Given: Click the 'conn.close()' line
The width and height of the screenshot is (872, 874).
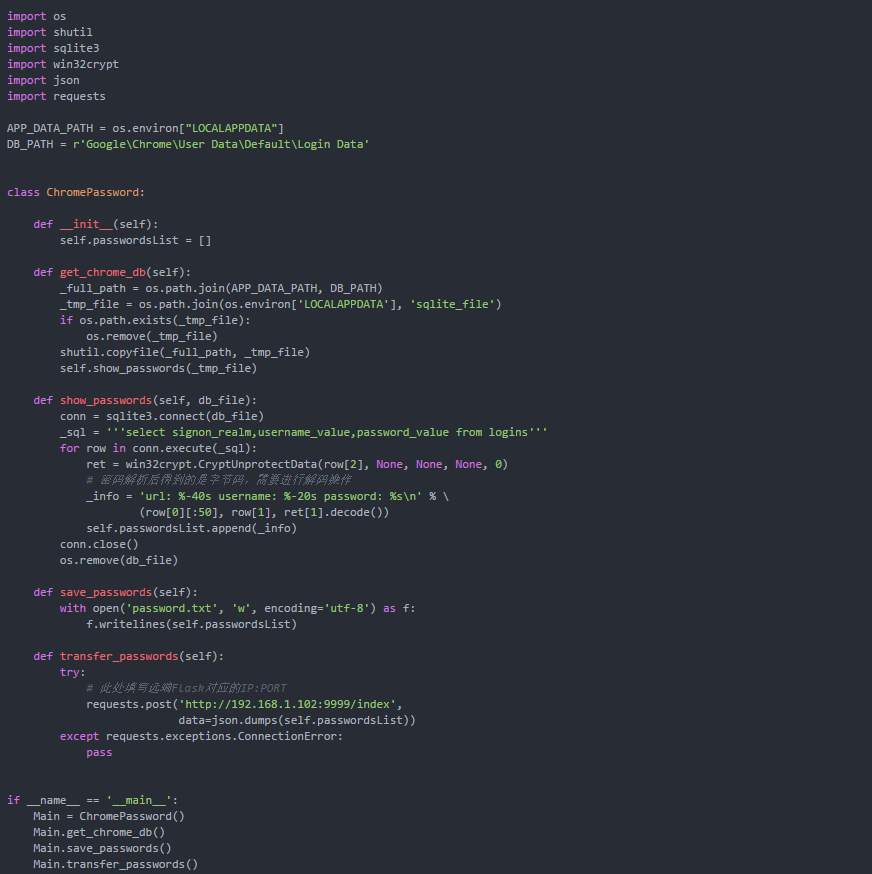Looking at the screenshot, I should coord(99,545).
